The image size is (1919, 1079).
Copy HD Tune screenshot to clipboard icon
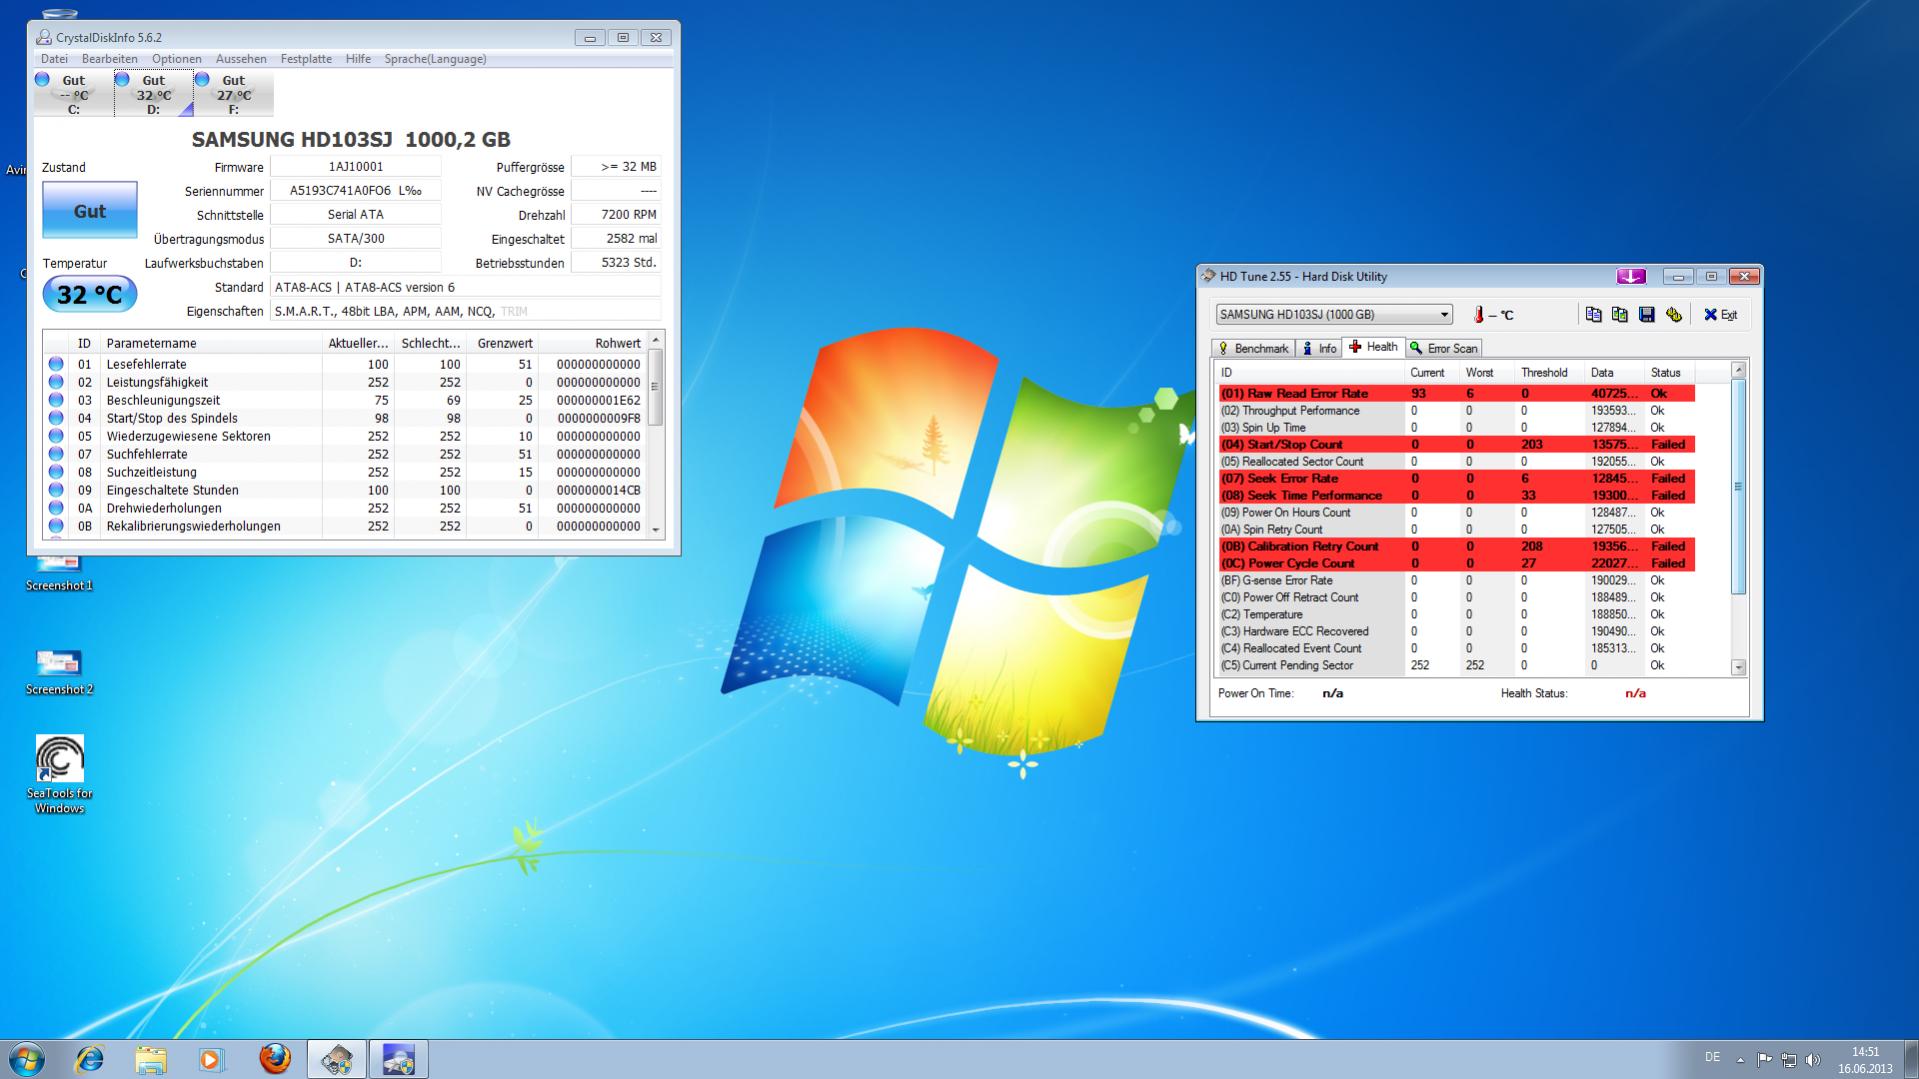tap(1620, 315)
